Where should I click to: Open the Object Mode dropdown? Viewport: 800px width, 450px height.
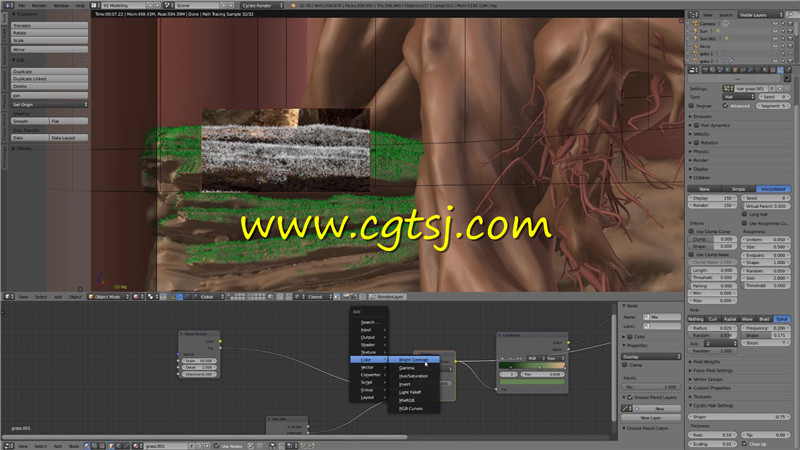(x=109, y=296)
